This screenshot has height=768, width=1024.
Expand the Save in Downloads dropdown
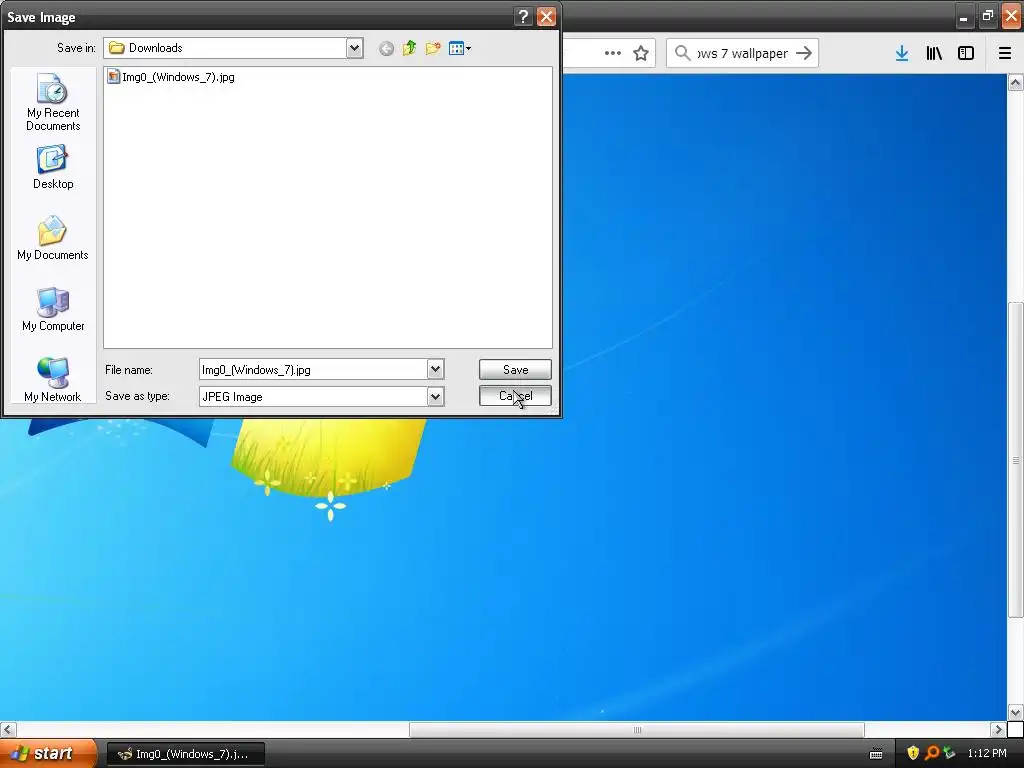tap(354, 48)
